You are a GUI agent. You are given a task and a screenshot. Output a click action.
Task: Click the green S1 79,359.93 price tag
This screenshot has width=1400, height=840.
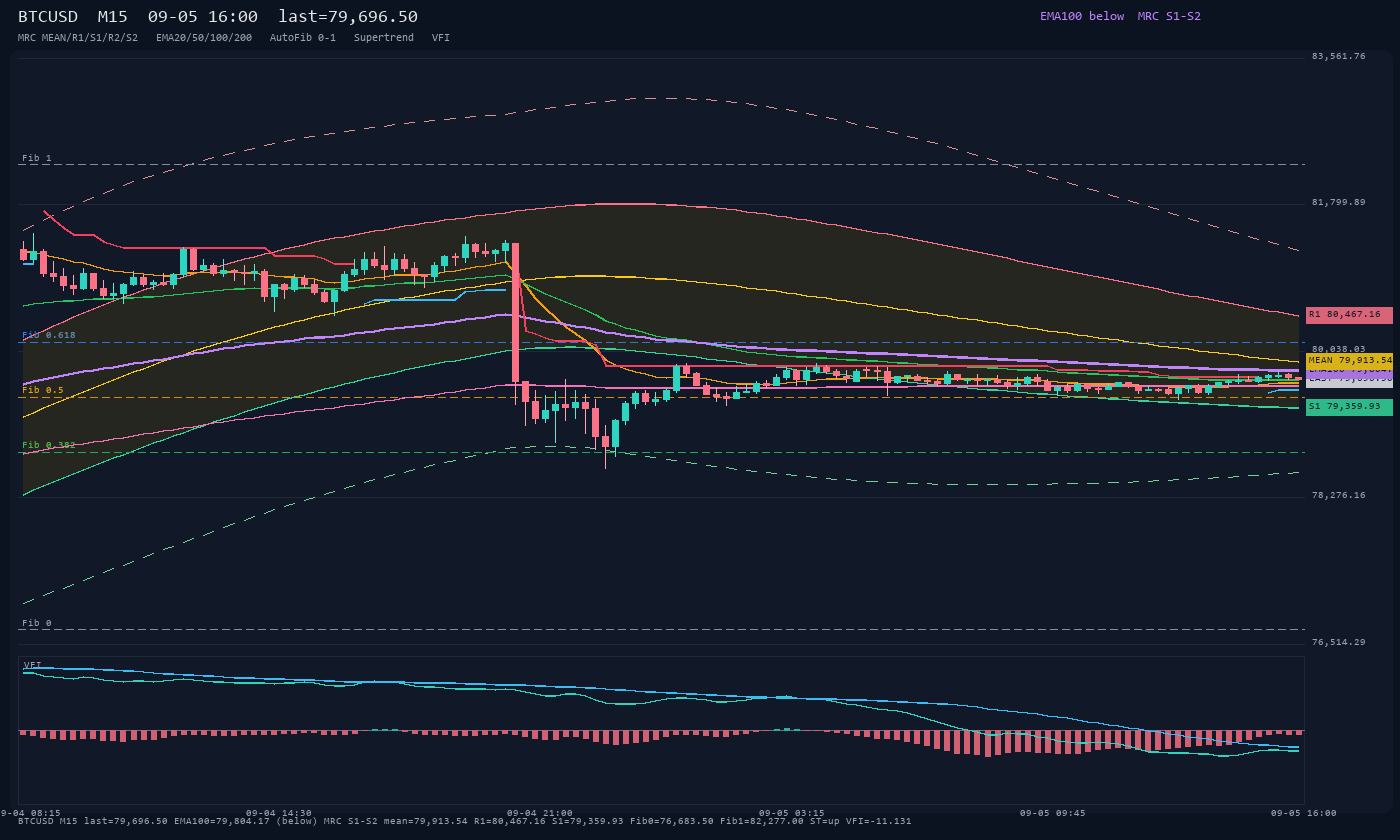1349,407
